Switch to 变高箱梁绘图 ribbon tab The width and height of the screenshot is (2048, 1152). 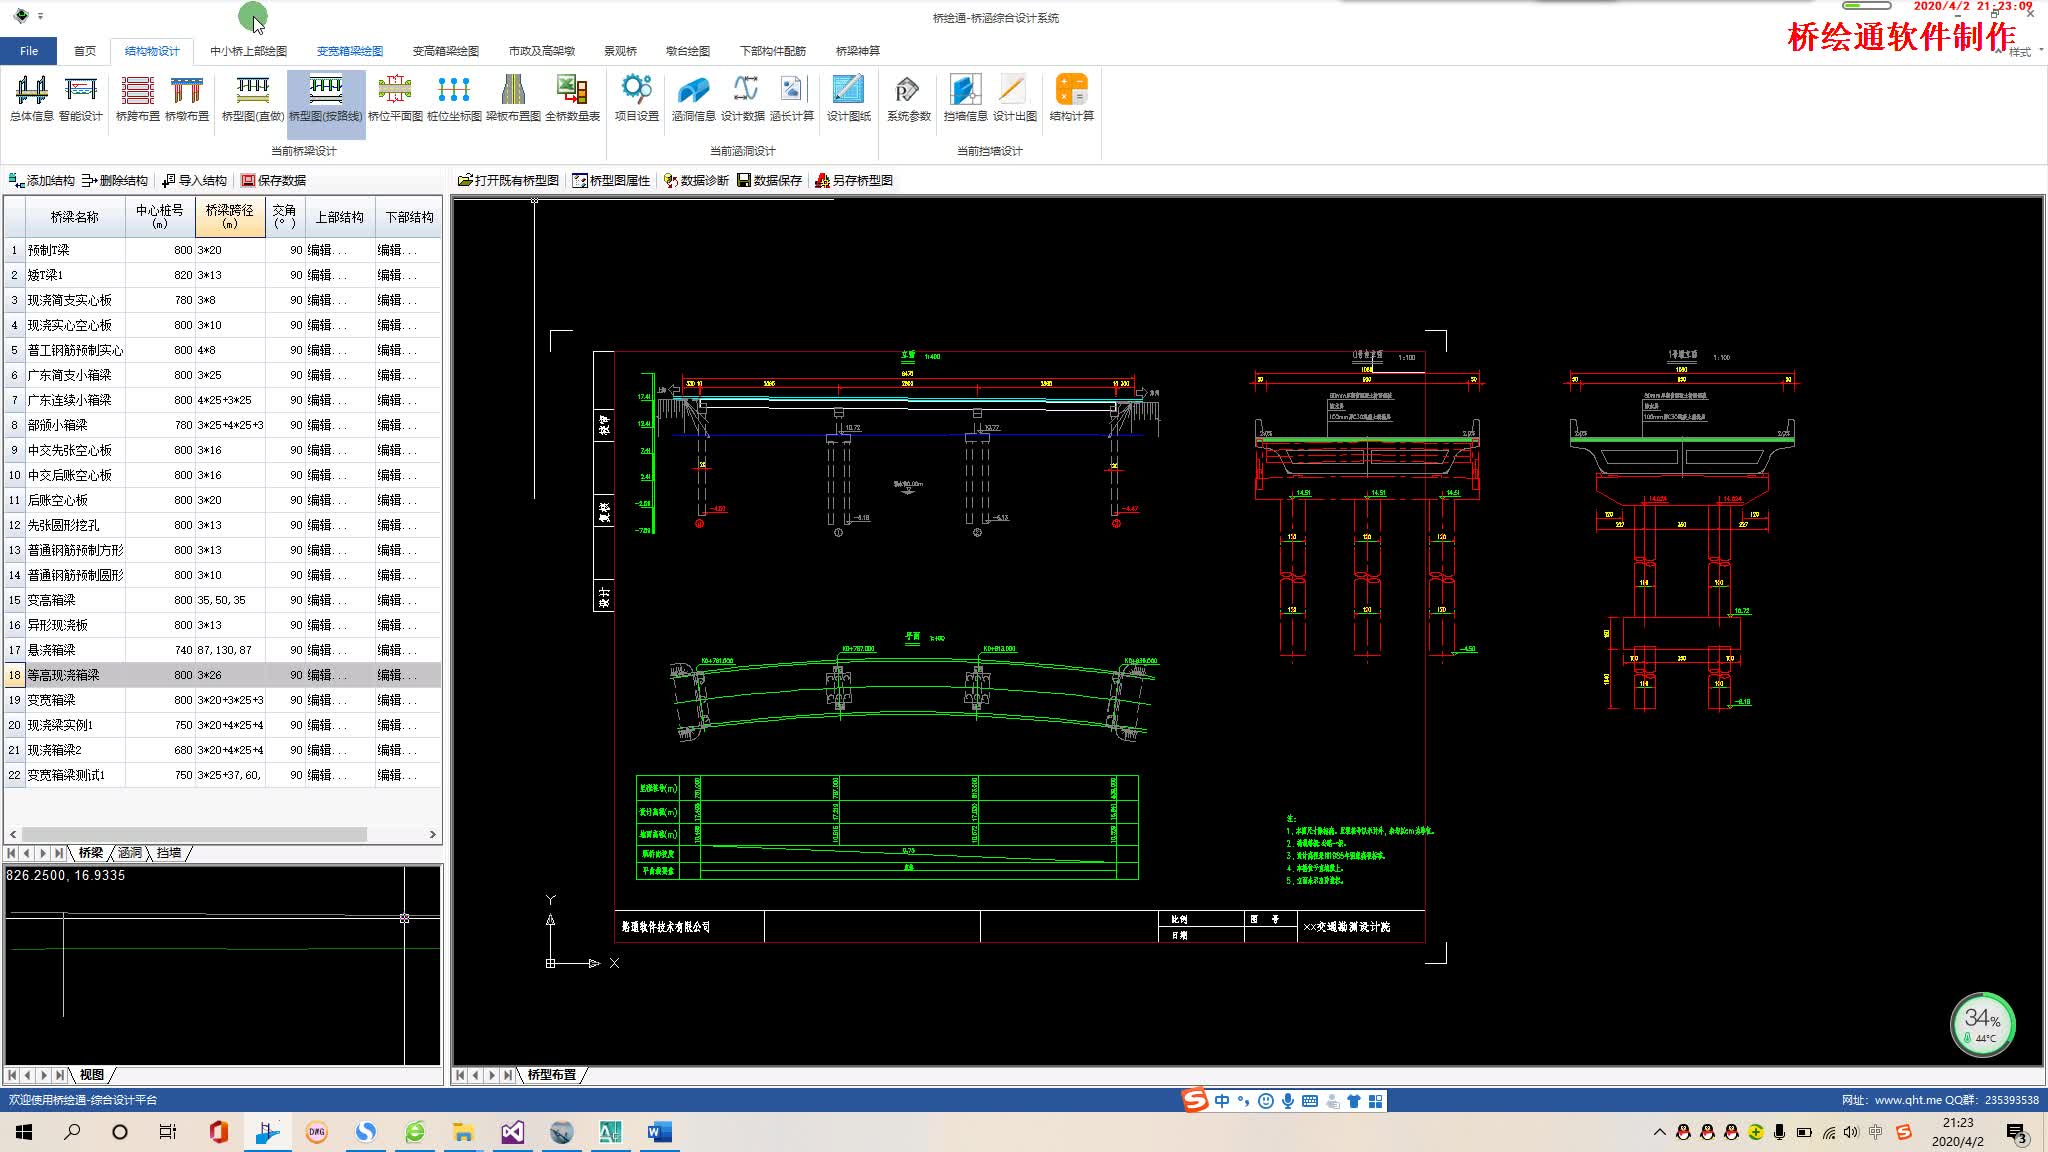(445, 51)
